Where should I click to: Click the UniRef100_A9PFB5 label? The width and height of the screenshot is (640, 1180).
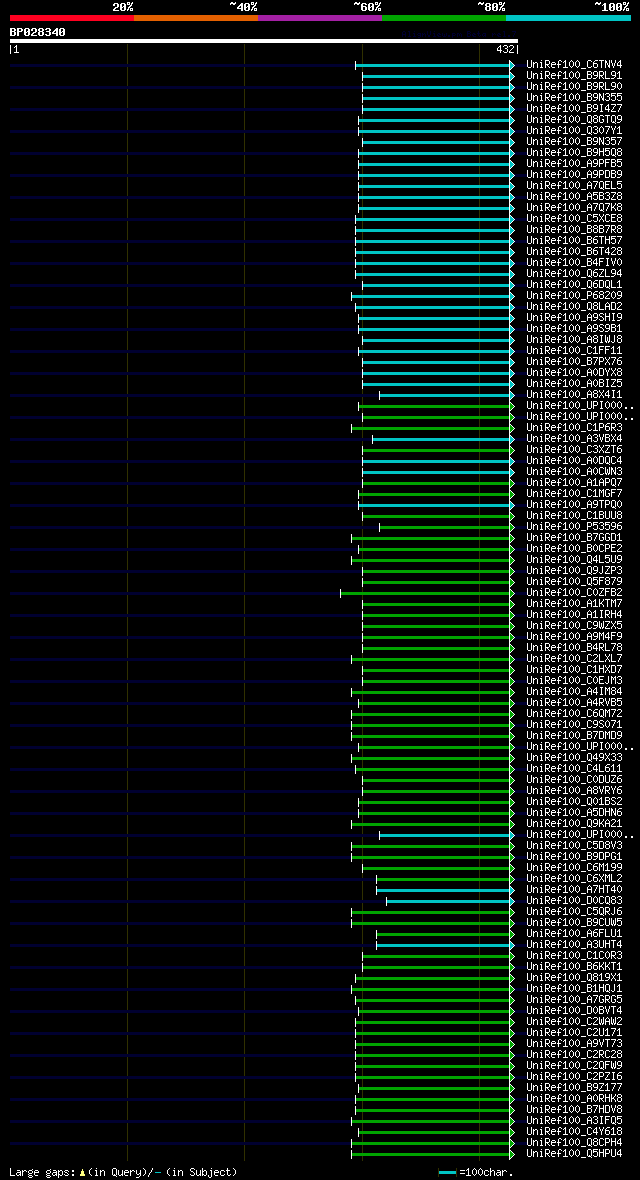pos(574,163)
